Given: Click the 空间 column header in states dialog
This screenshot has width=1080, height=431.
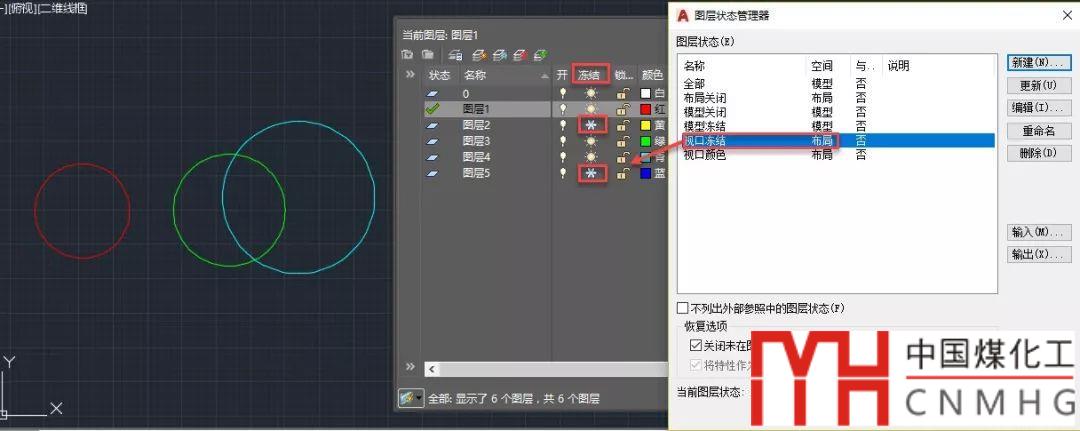Looking at the screenshot, I should pyautogui.click(x=821, y=66).
